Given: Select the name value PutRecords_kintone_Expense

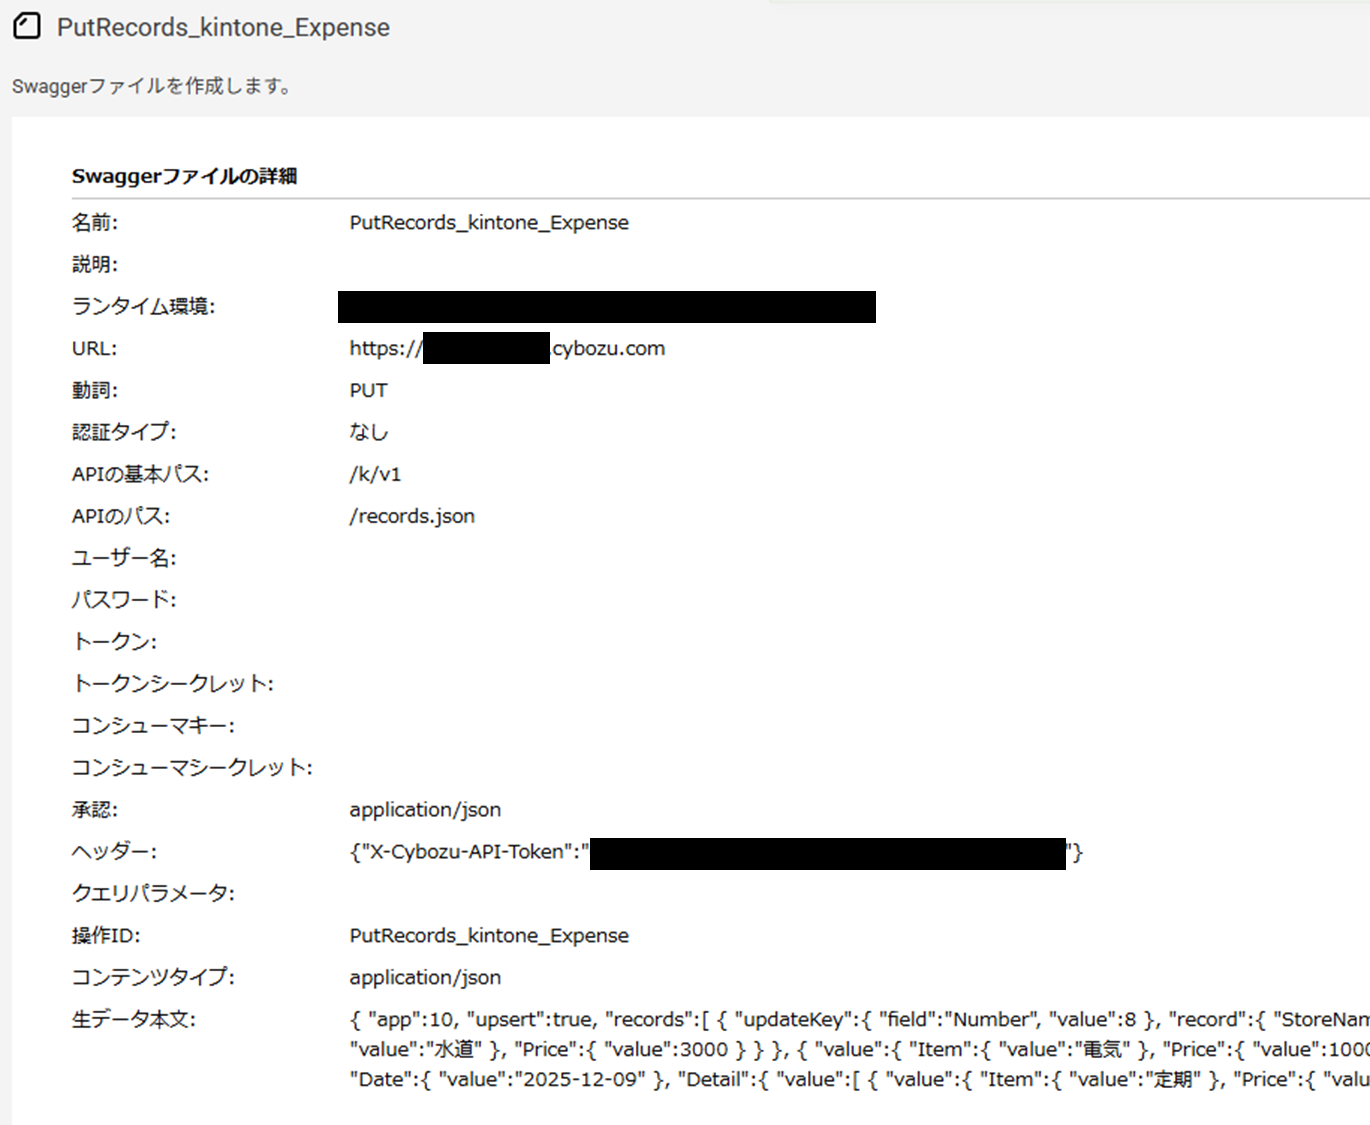Looking at the screenshot, I should tap(489, 222).
